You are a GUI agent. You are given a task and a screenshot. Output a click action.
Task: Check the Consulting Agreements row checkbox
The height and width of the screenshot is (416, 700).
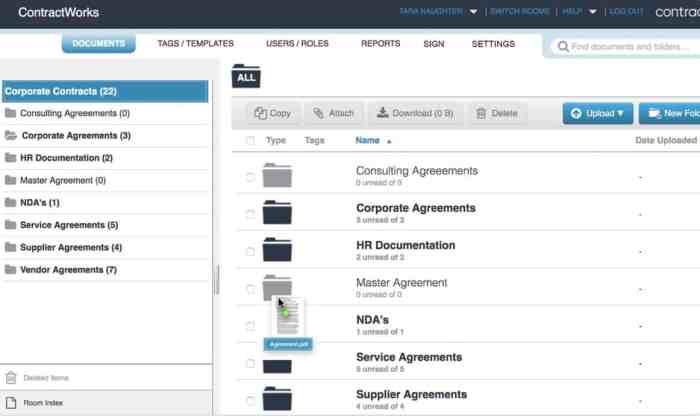[250, 177]
